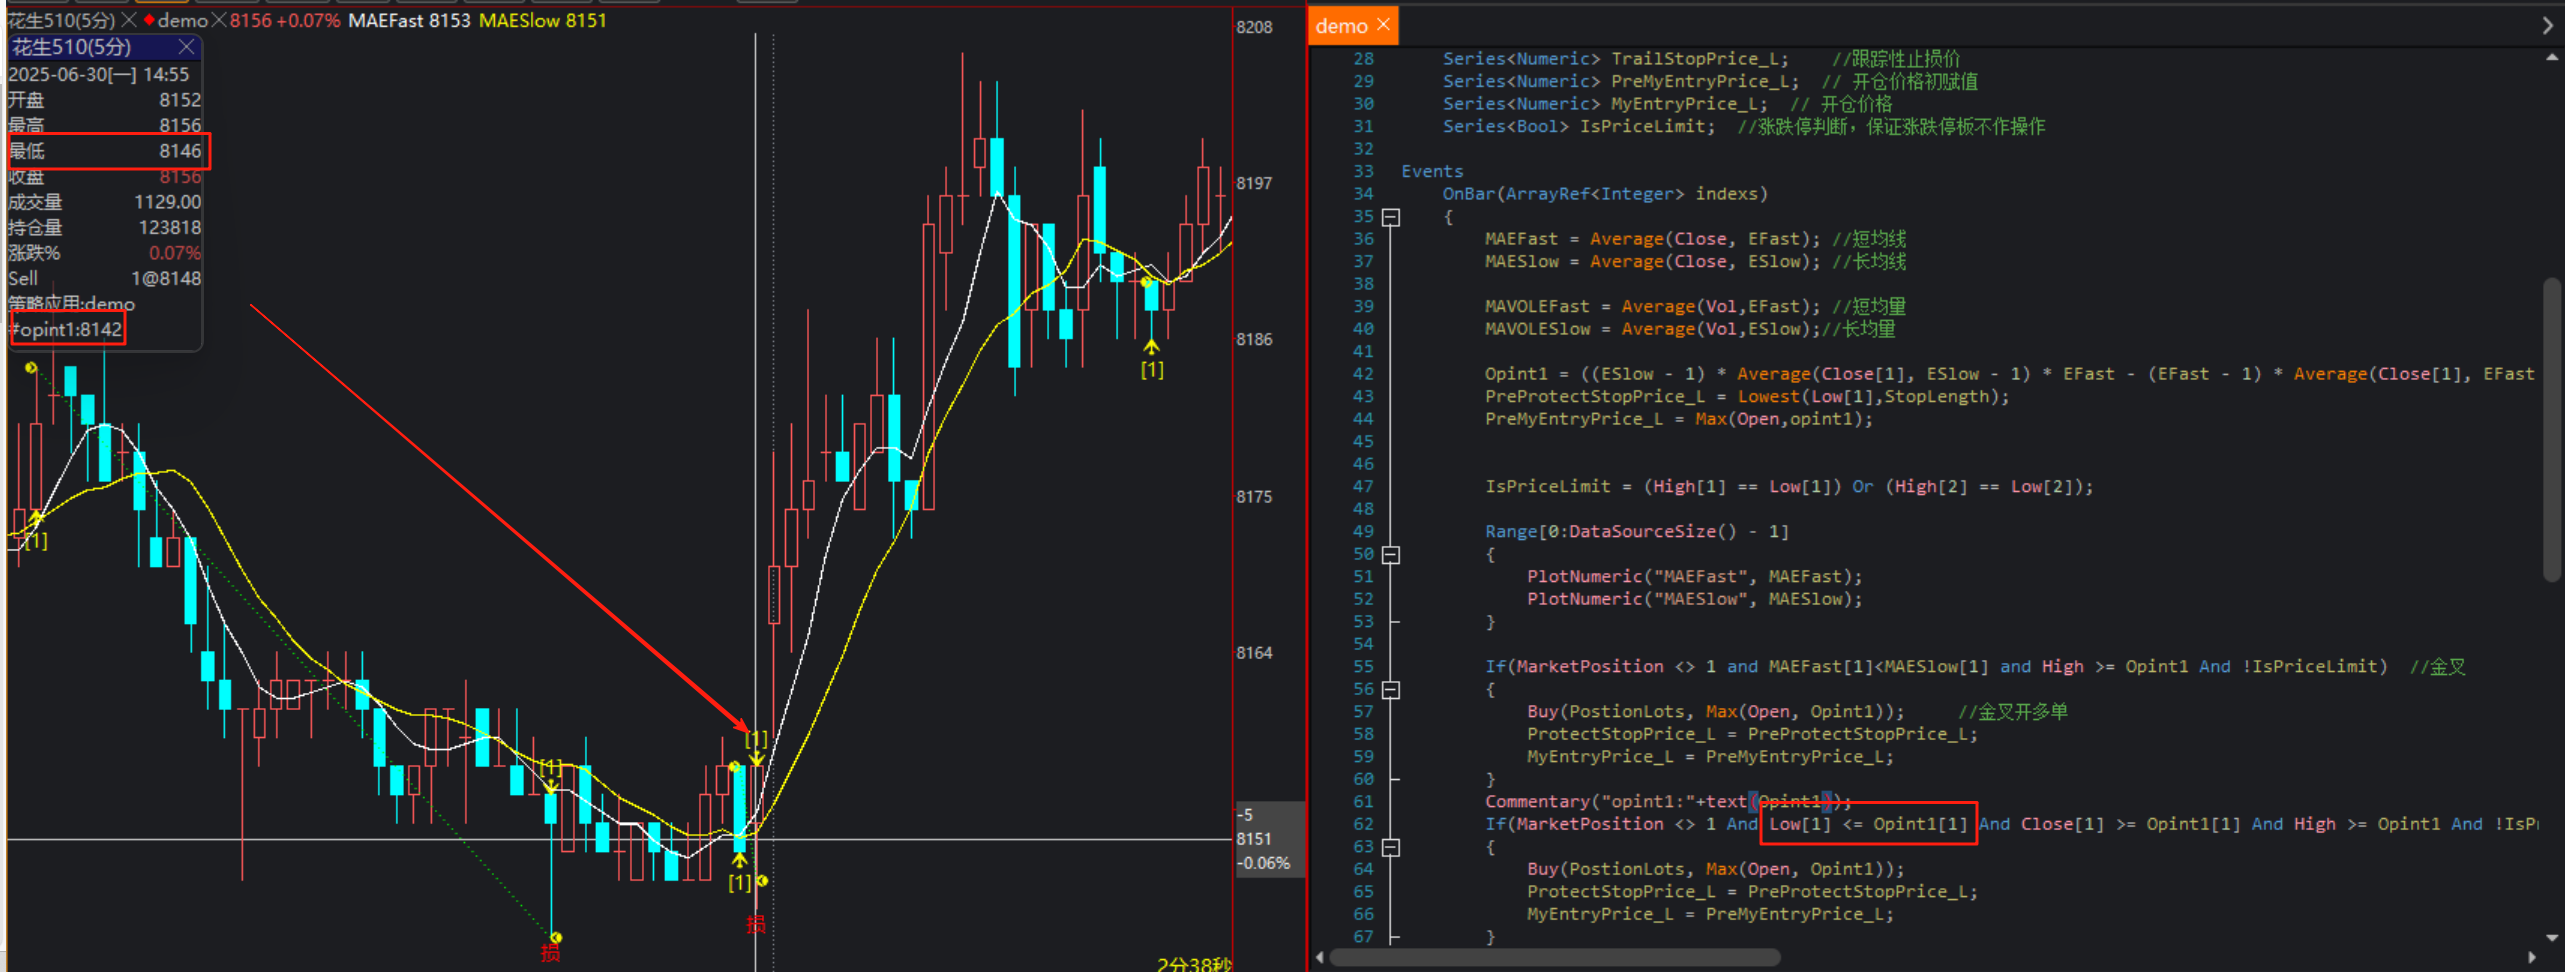This screenshot has height=972, width=2565.
Task: Select the [1] entry marker at chart left edge
Action: [36, 530]
